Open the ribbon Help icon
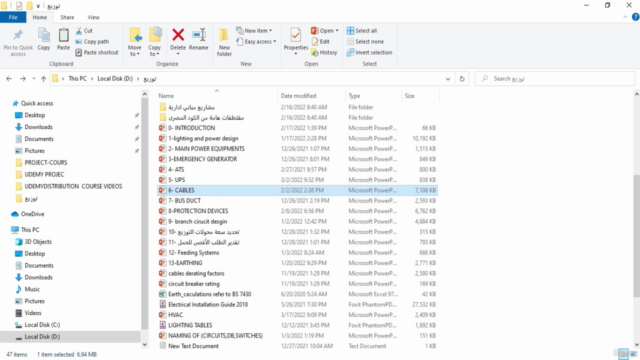640x360 pixels. pos(636,17)
